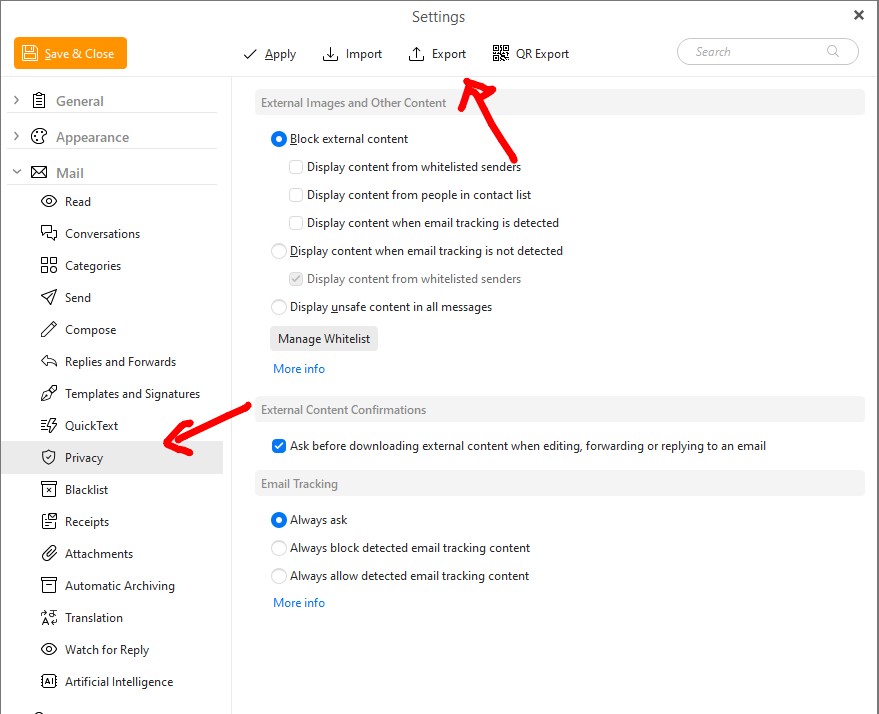Open Templates and Signatures icon

pos(48,394)
